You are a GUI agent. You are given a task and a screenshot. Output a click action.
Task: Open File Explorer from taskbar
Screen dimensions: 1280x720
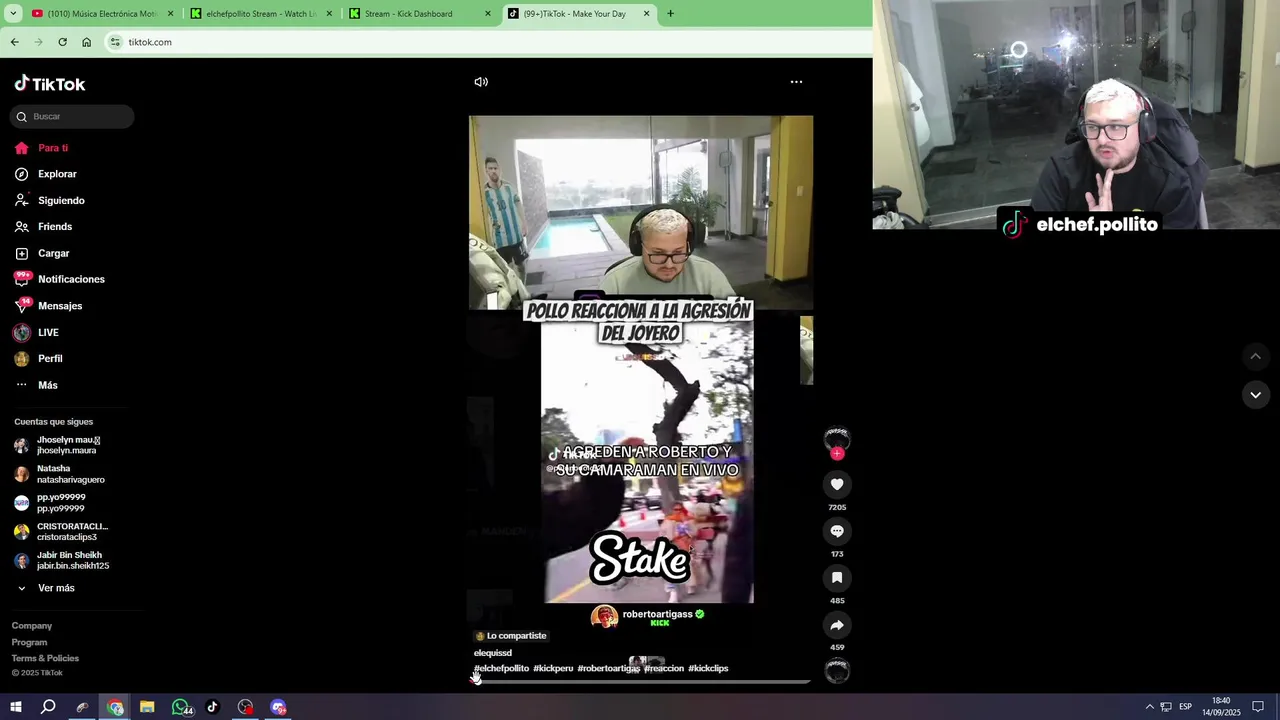point(147,707)
